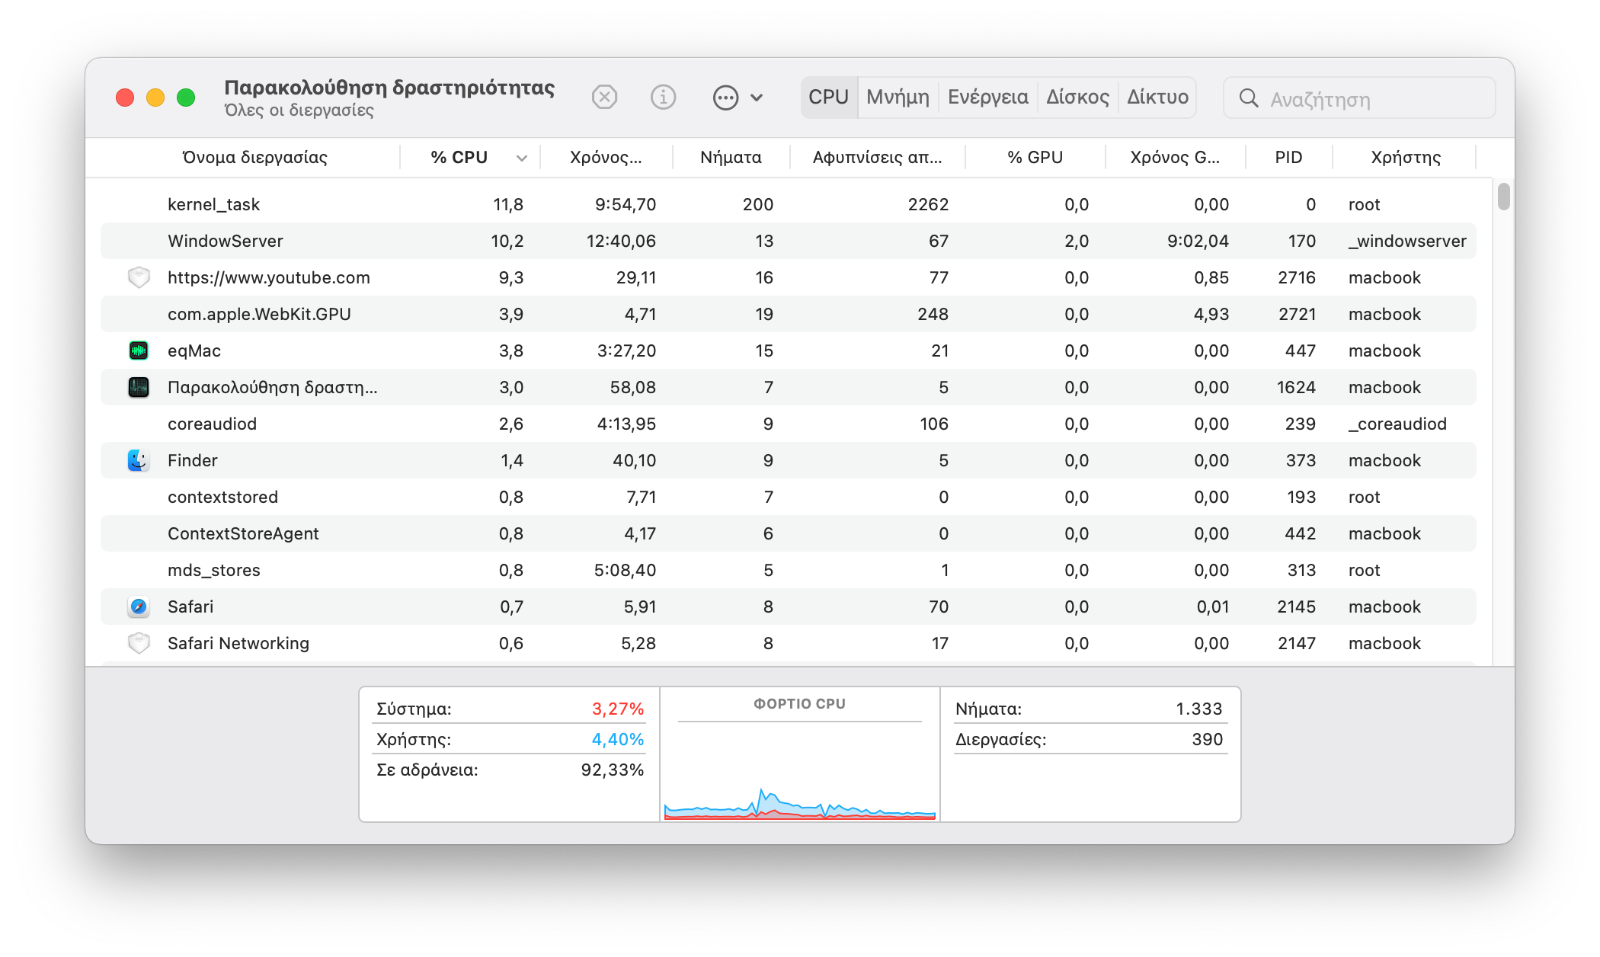Screen dimensions: 1600x957
Task: Go to the Δίκτυο tab
Action: pyautogui.click(x=1157, y=97)
